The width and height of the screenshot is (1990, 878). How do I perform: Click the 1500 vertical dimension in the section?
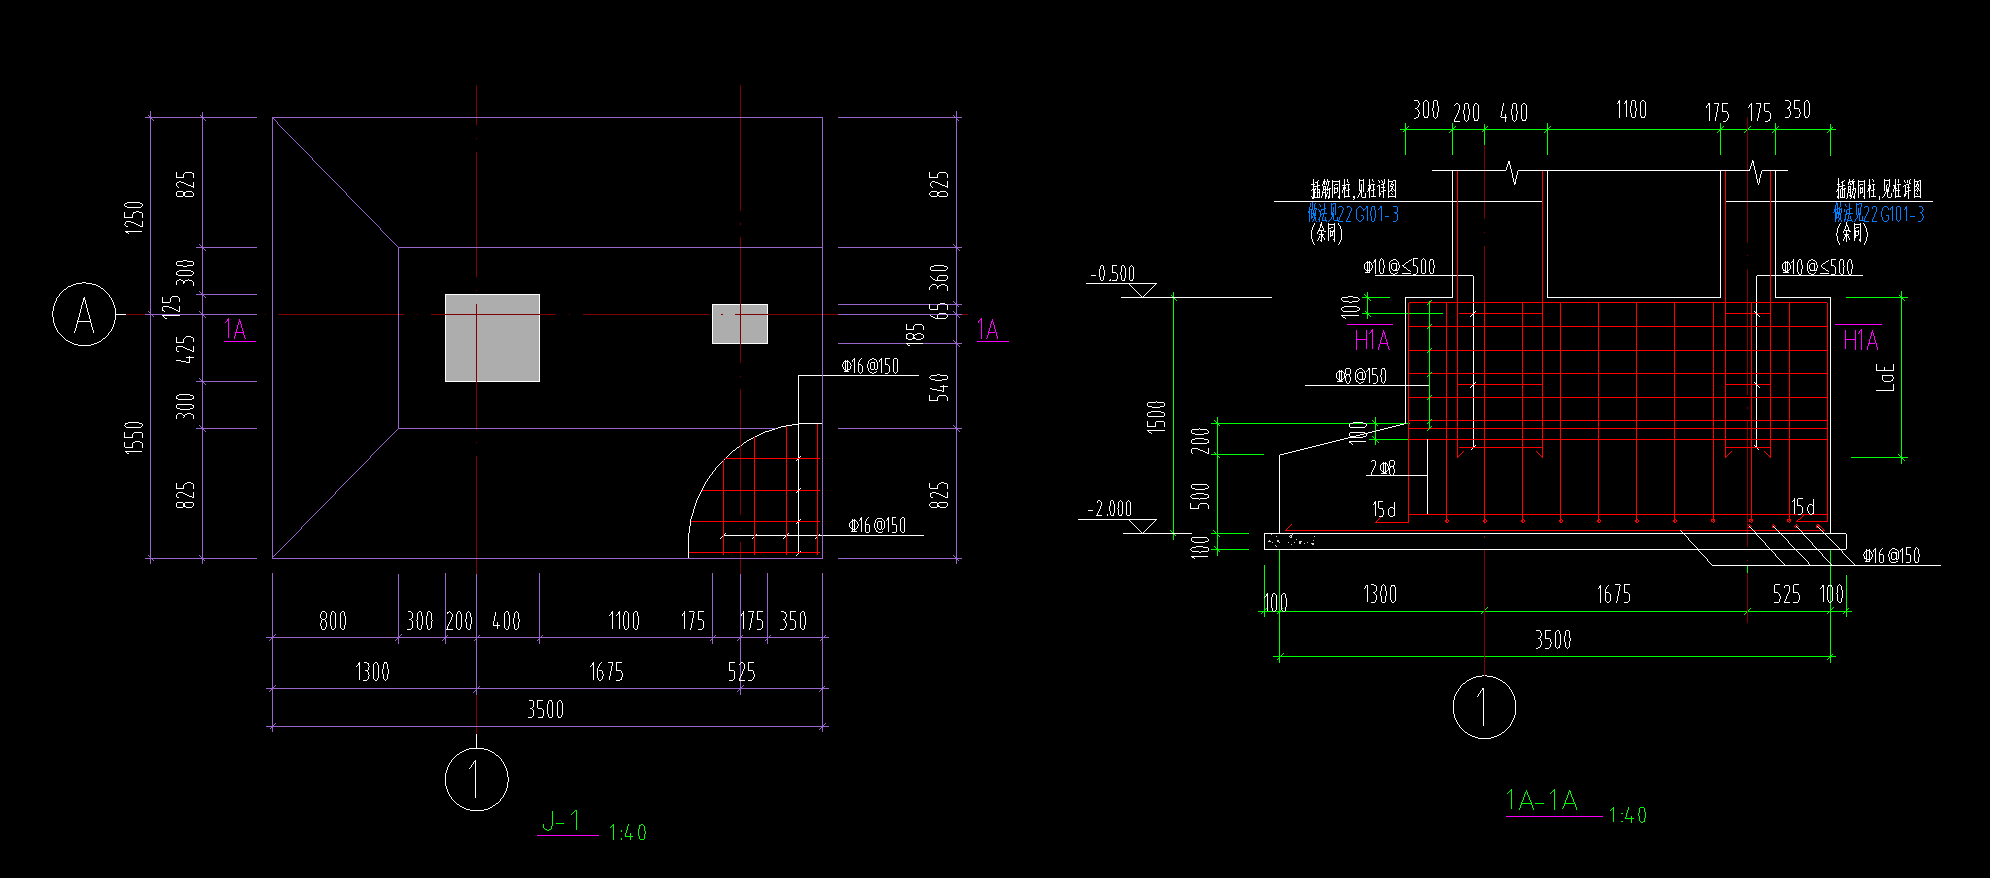pos(1157,416)
